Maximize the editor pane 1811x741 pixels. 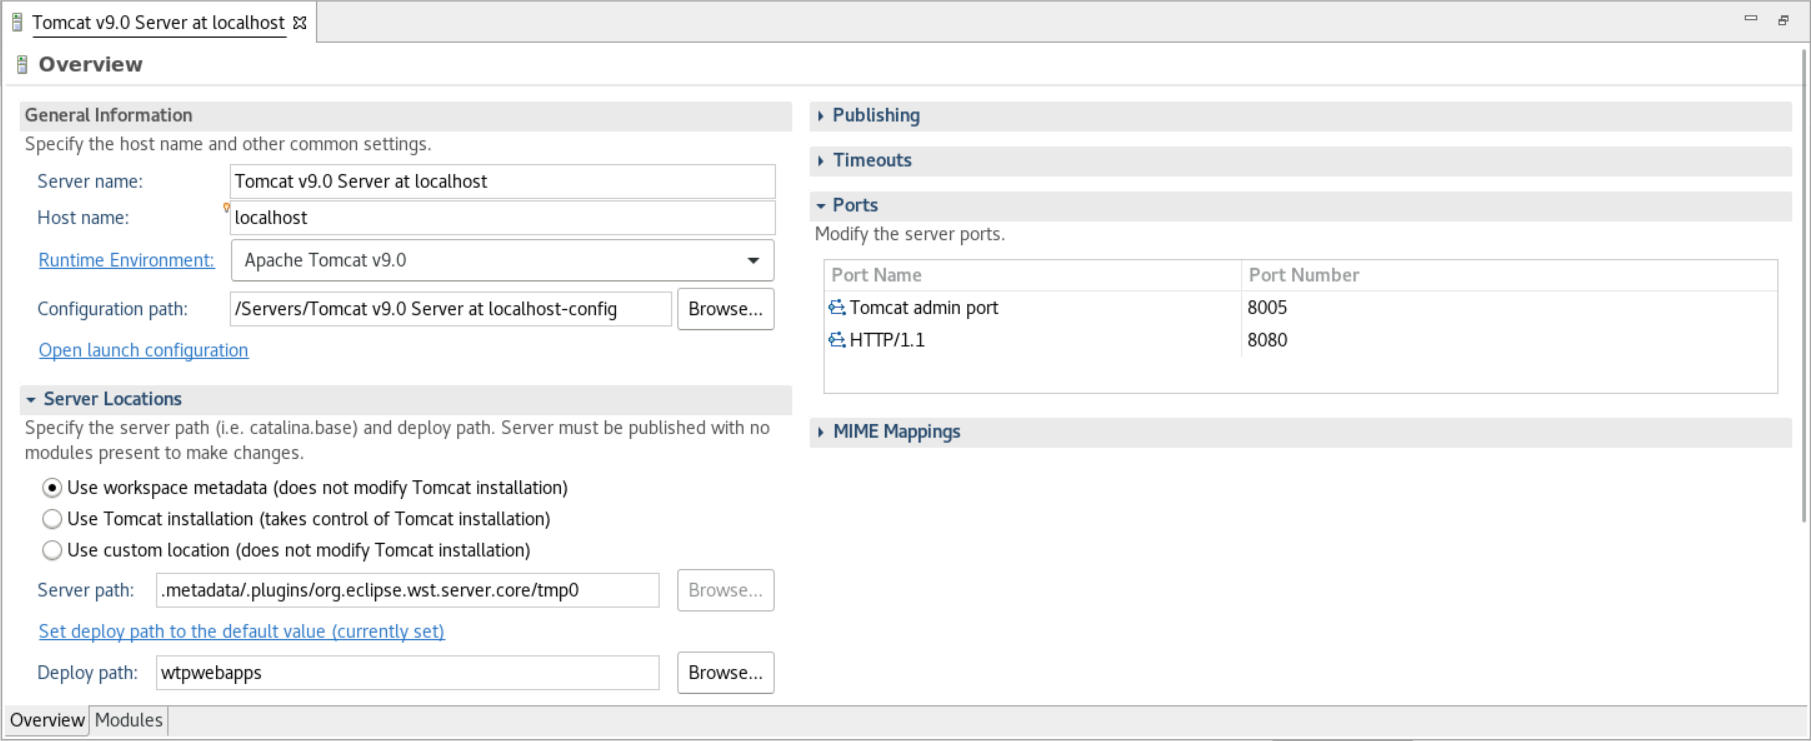coord(1783,20)
